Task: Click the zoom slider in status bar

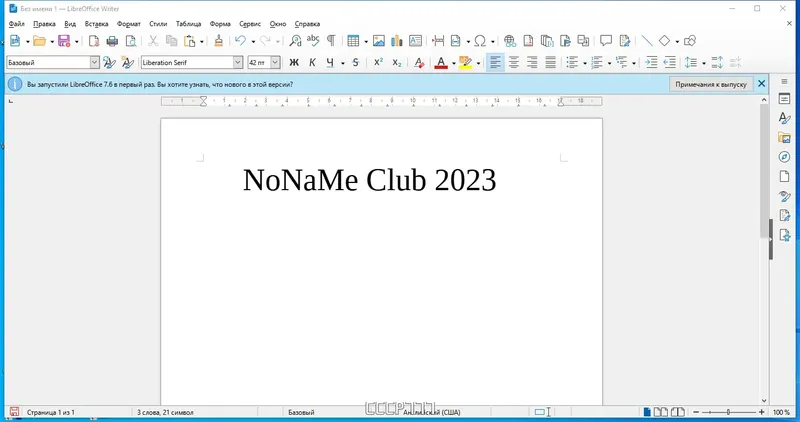Action: tap(729, 412)
